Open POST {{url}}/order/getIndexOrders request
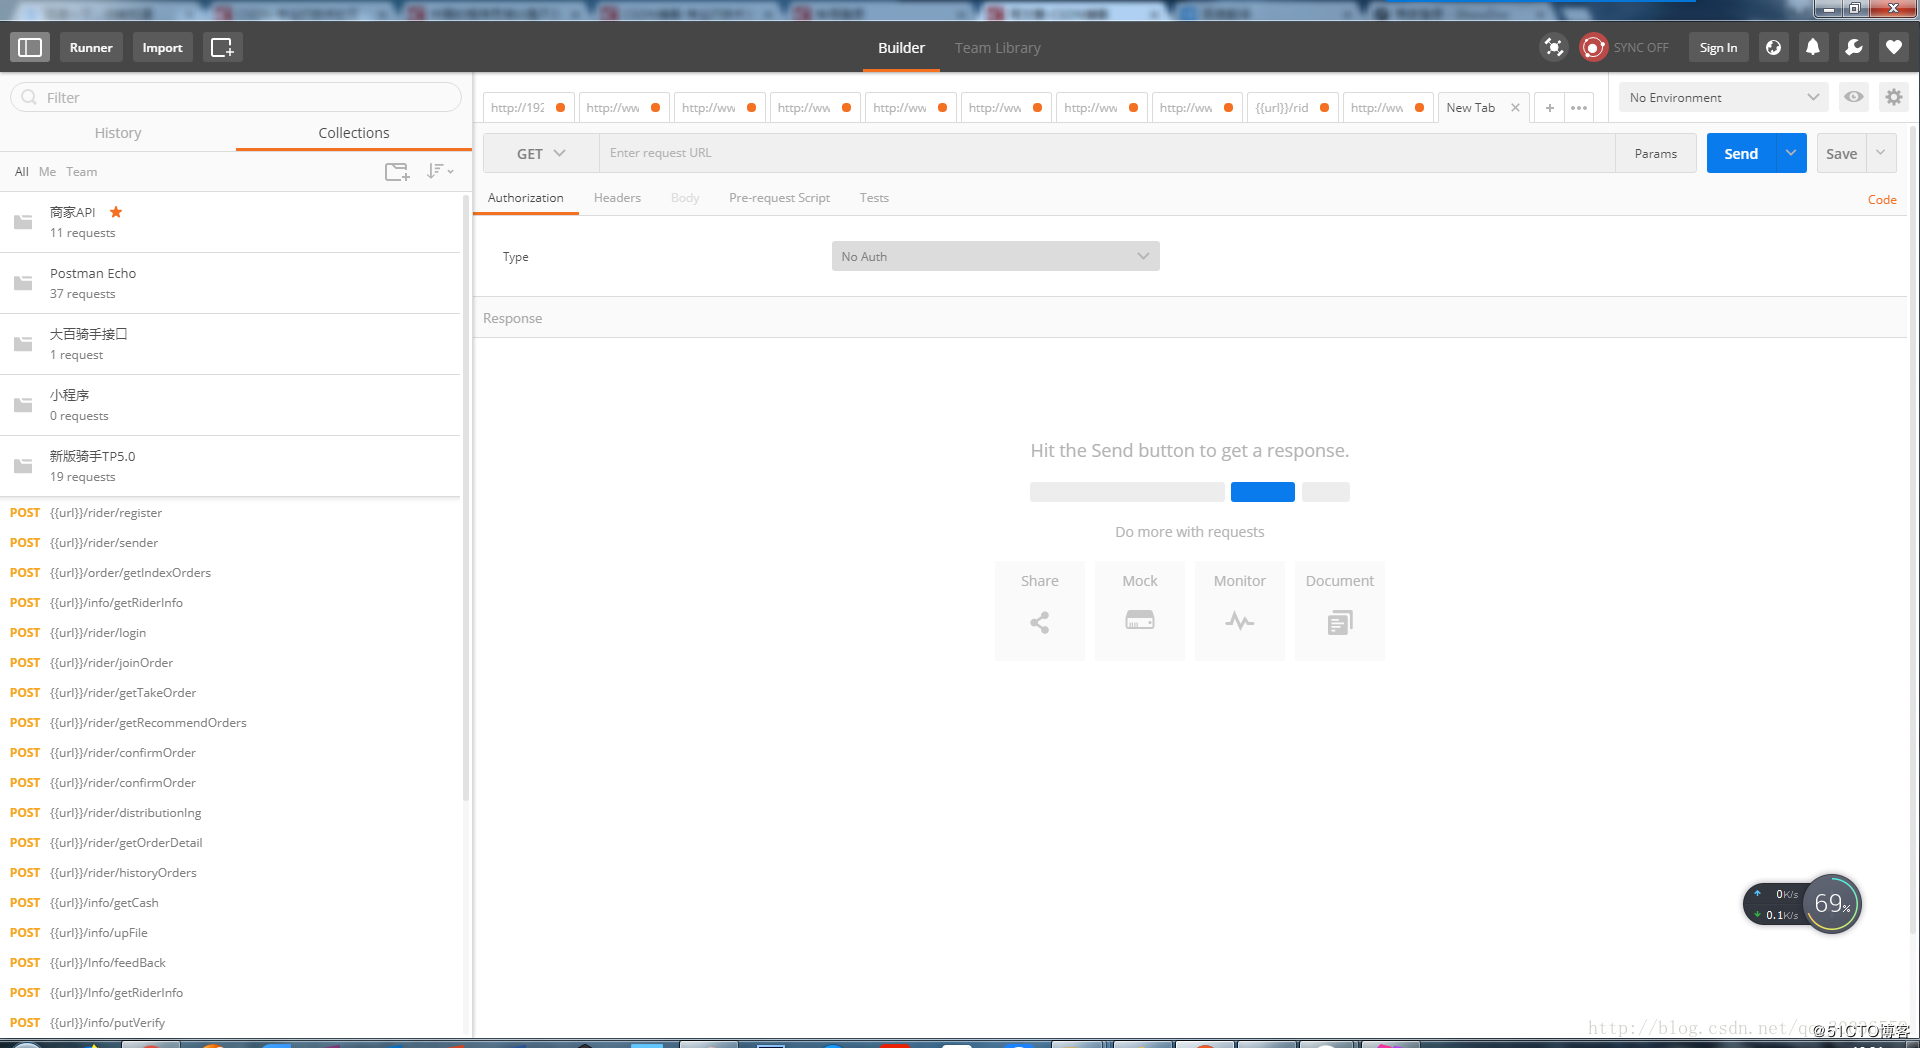The width and height of the screenshot is (1920, 1048). coord(230,573)
